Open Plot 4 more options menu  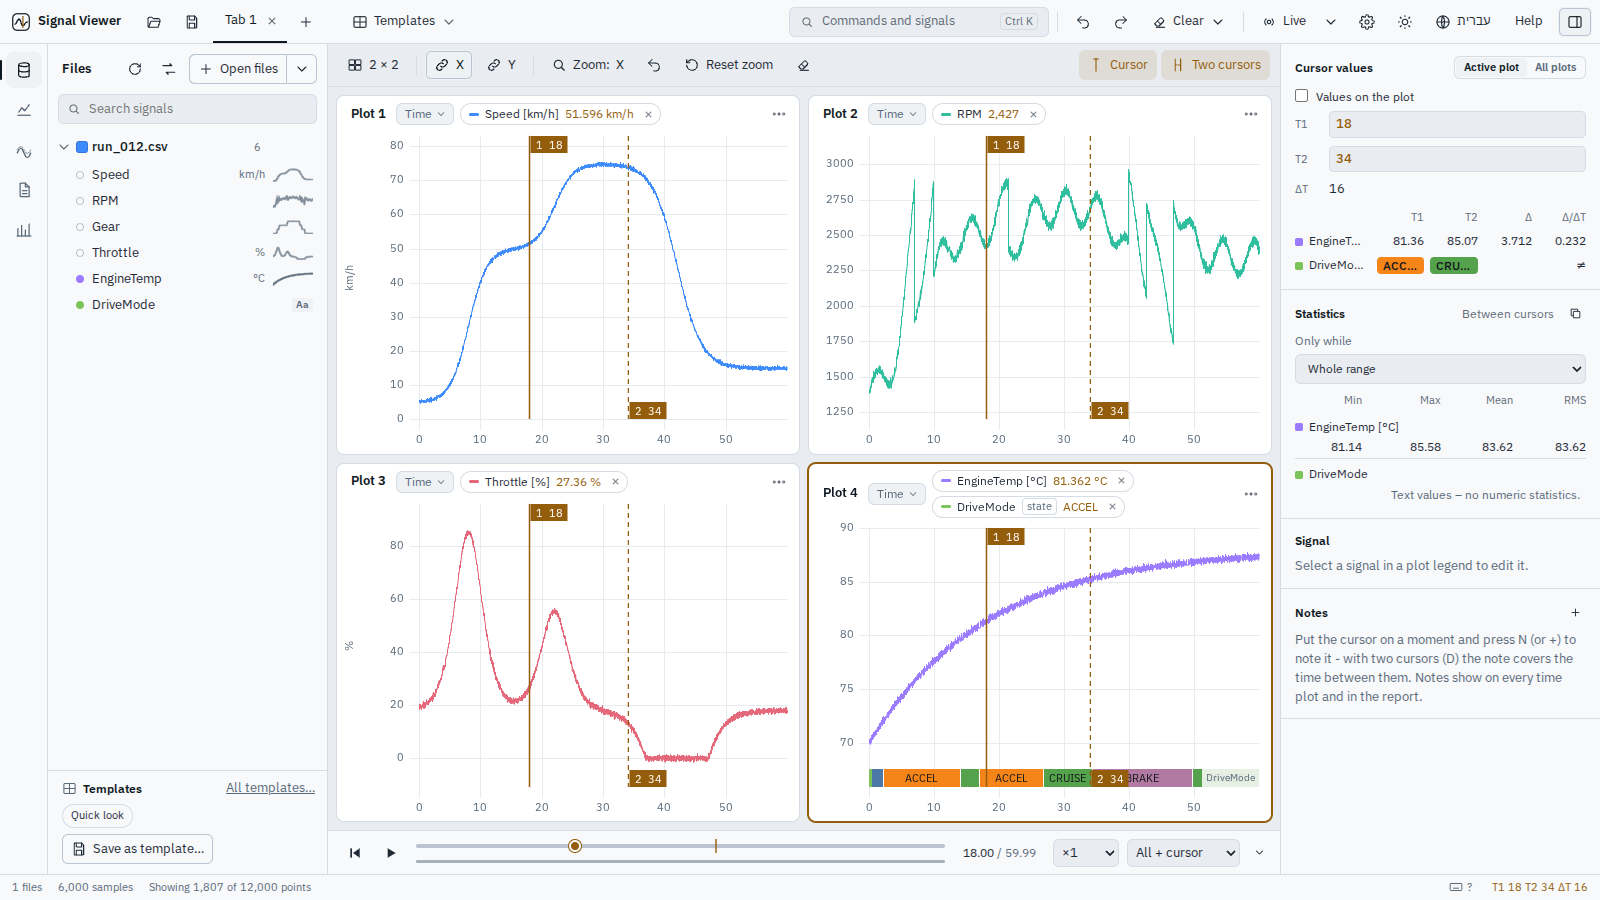(x=1251, y=494)
